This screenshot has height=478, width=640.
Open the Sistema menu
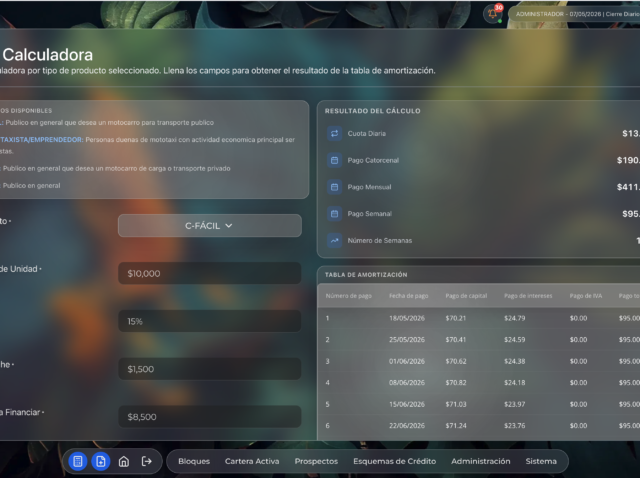[541, 461]
